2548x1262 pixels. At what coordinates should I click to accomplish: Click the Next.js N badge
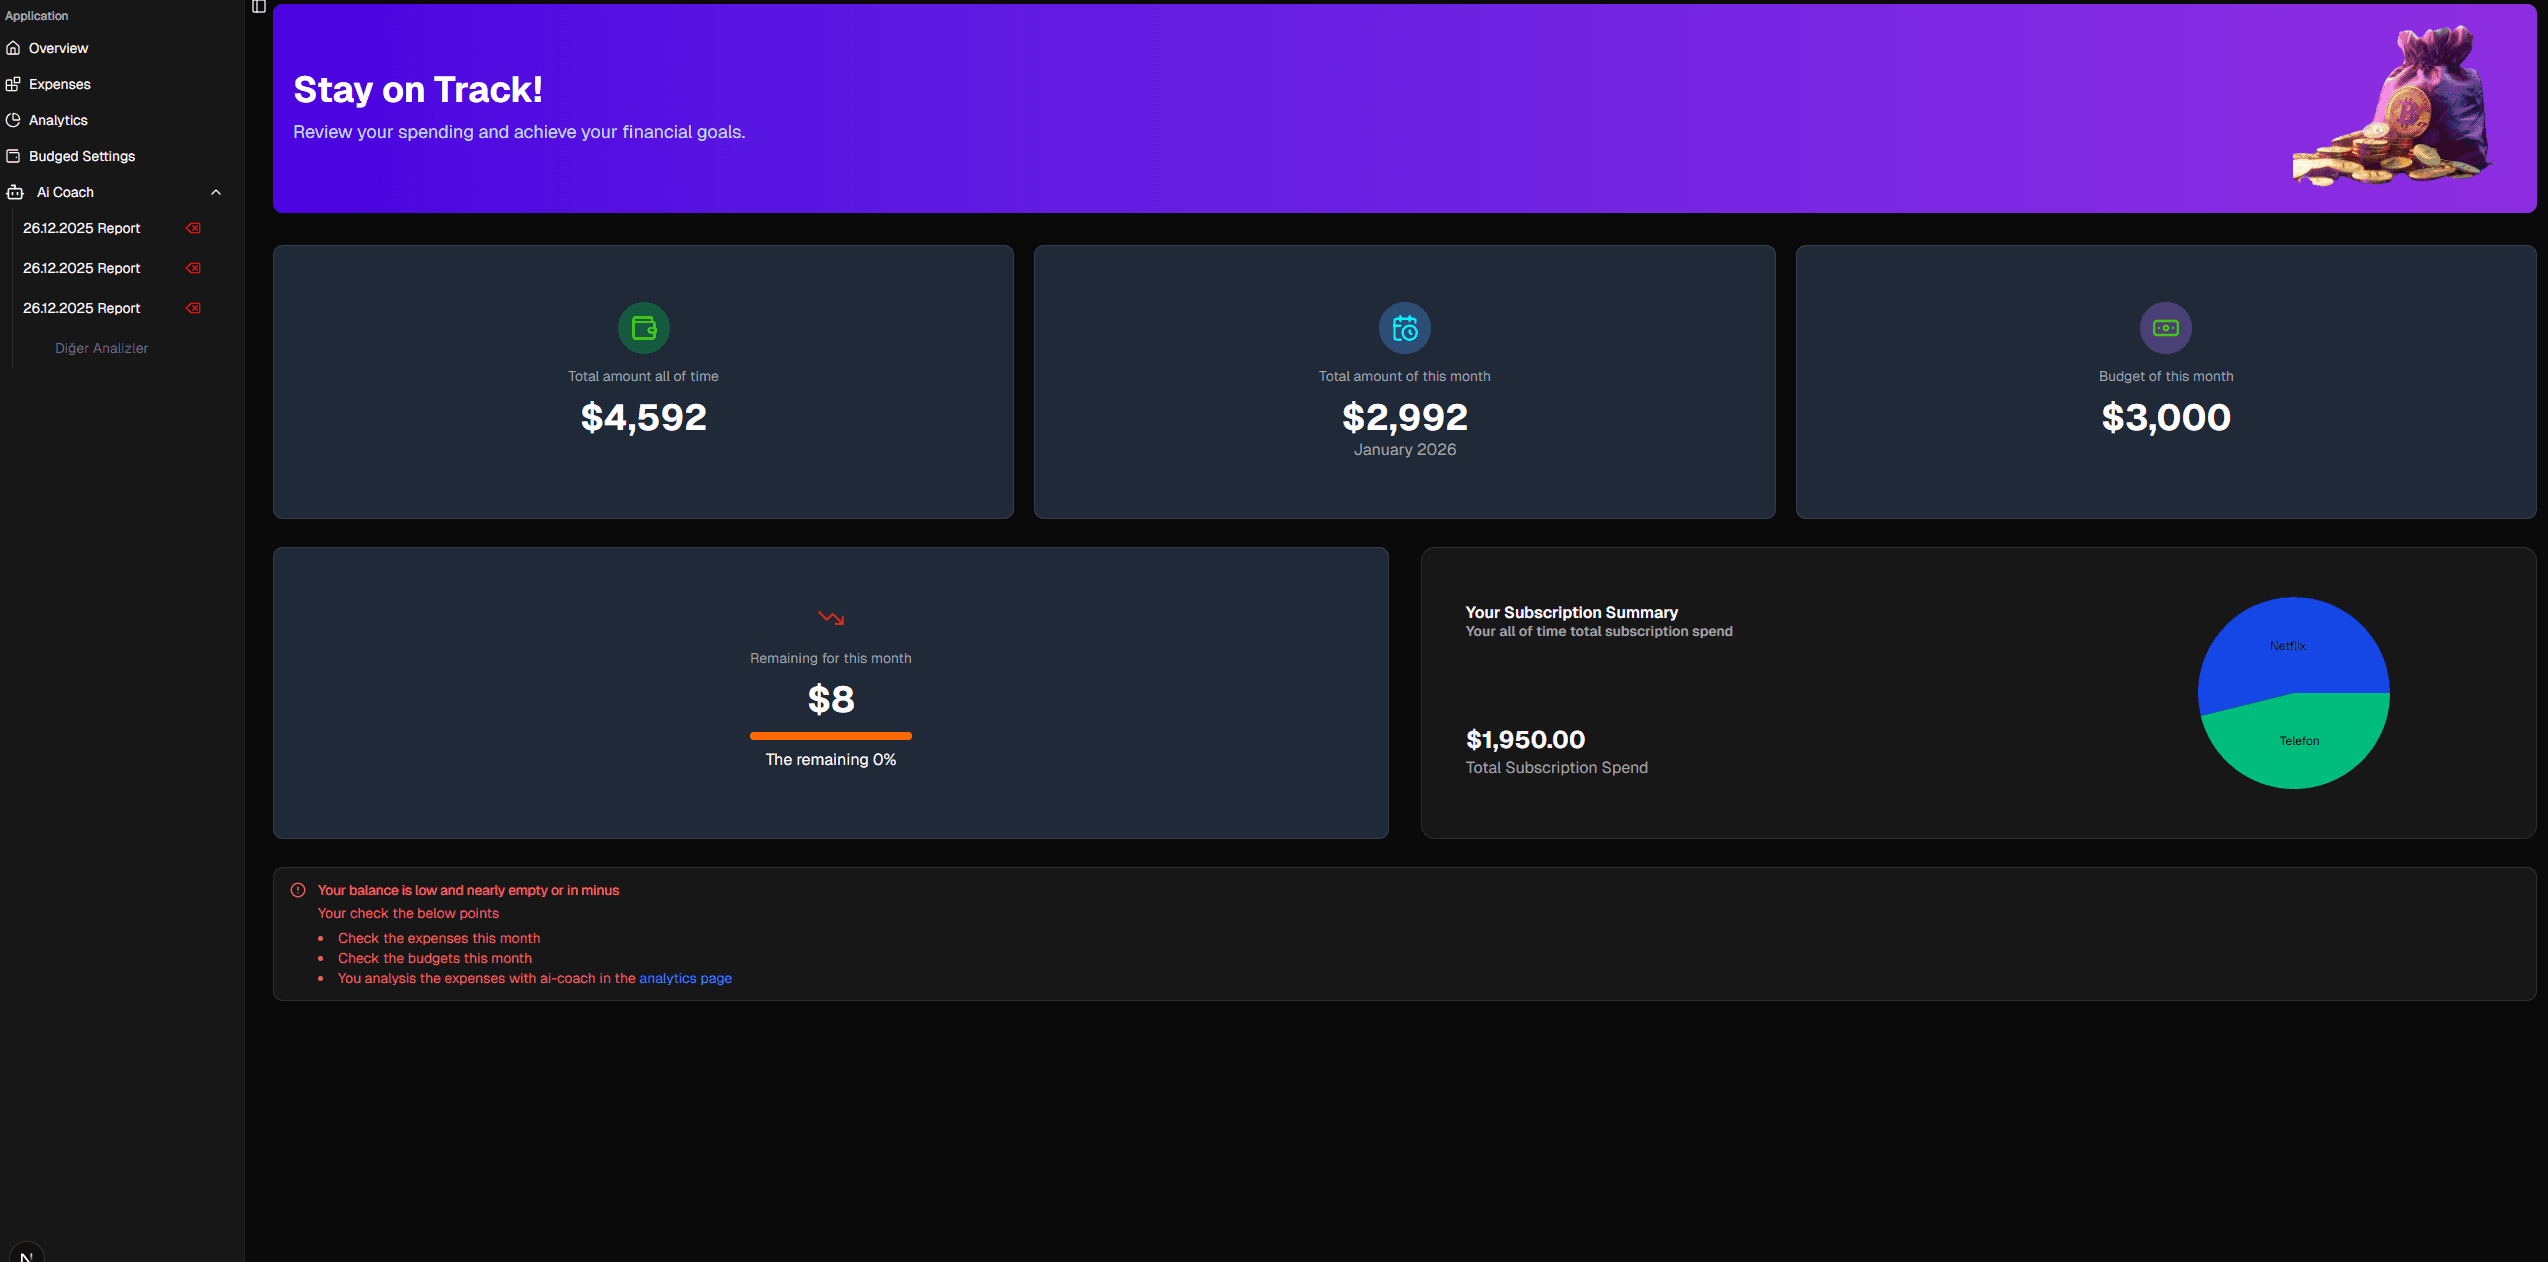(x=27, y=1255)
